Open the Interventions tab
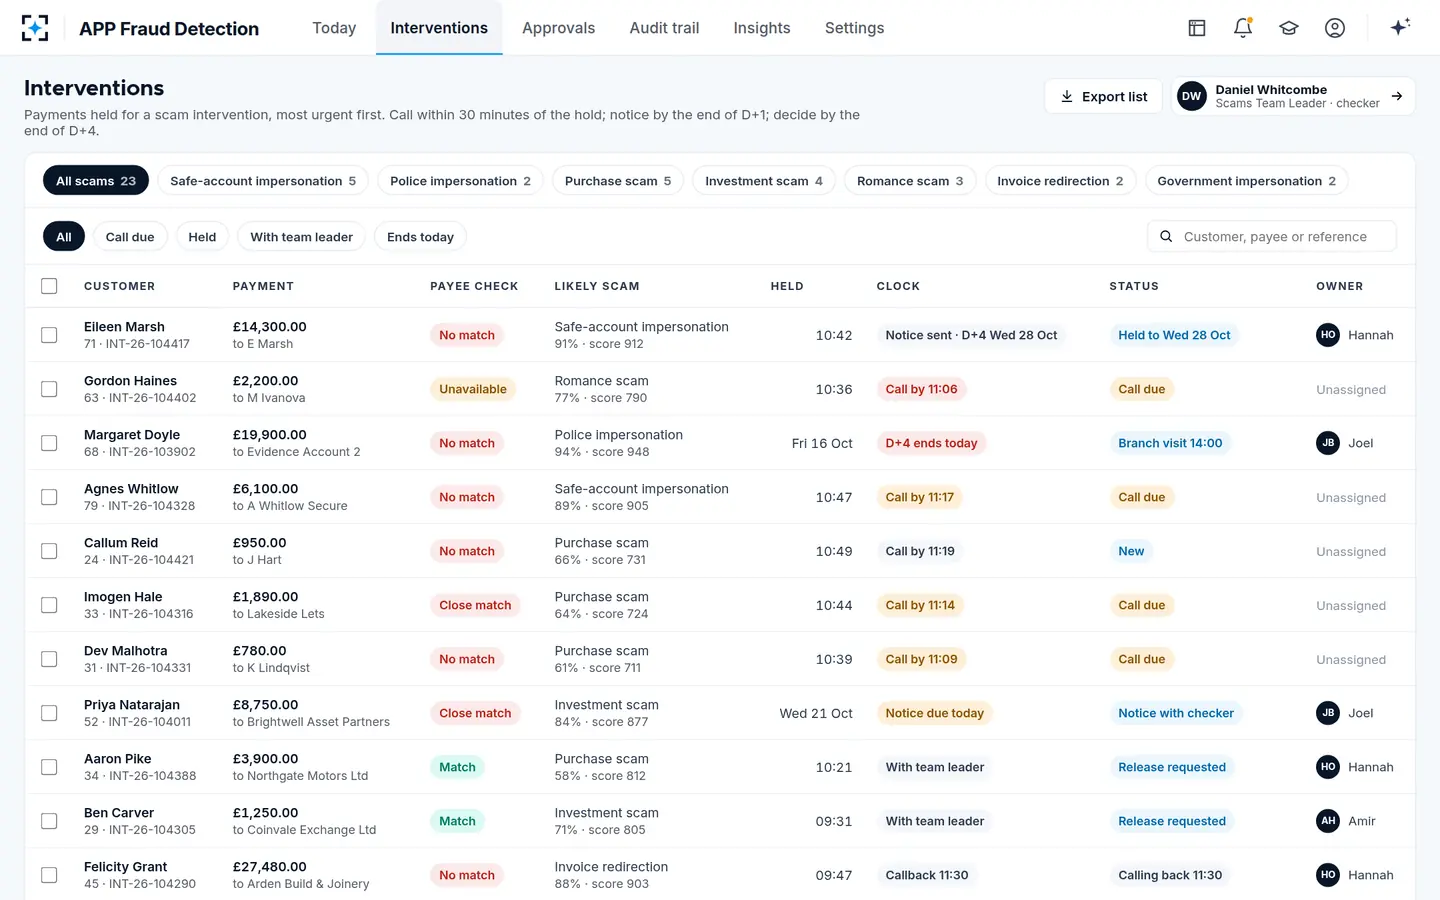The height and width of the screenshot is (900, 1440). 439,28
